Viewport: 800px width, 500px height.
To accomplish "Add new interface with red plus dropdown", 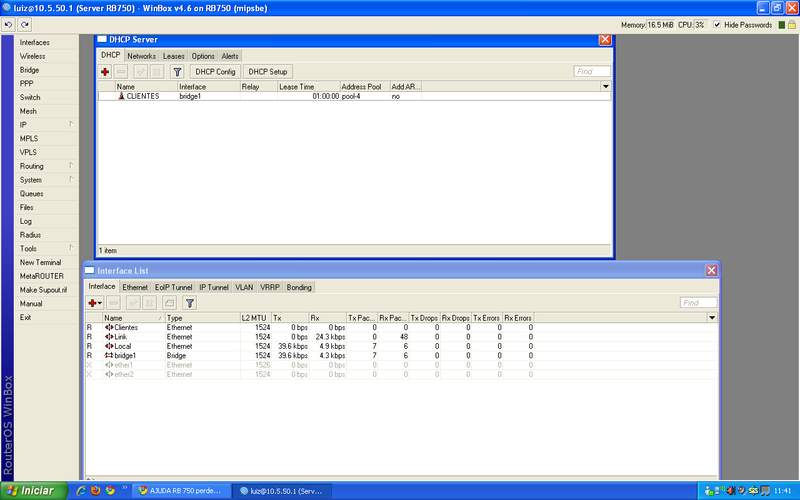I will point(95,303).
